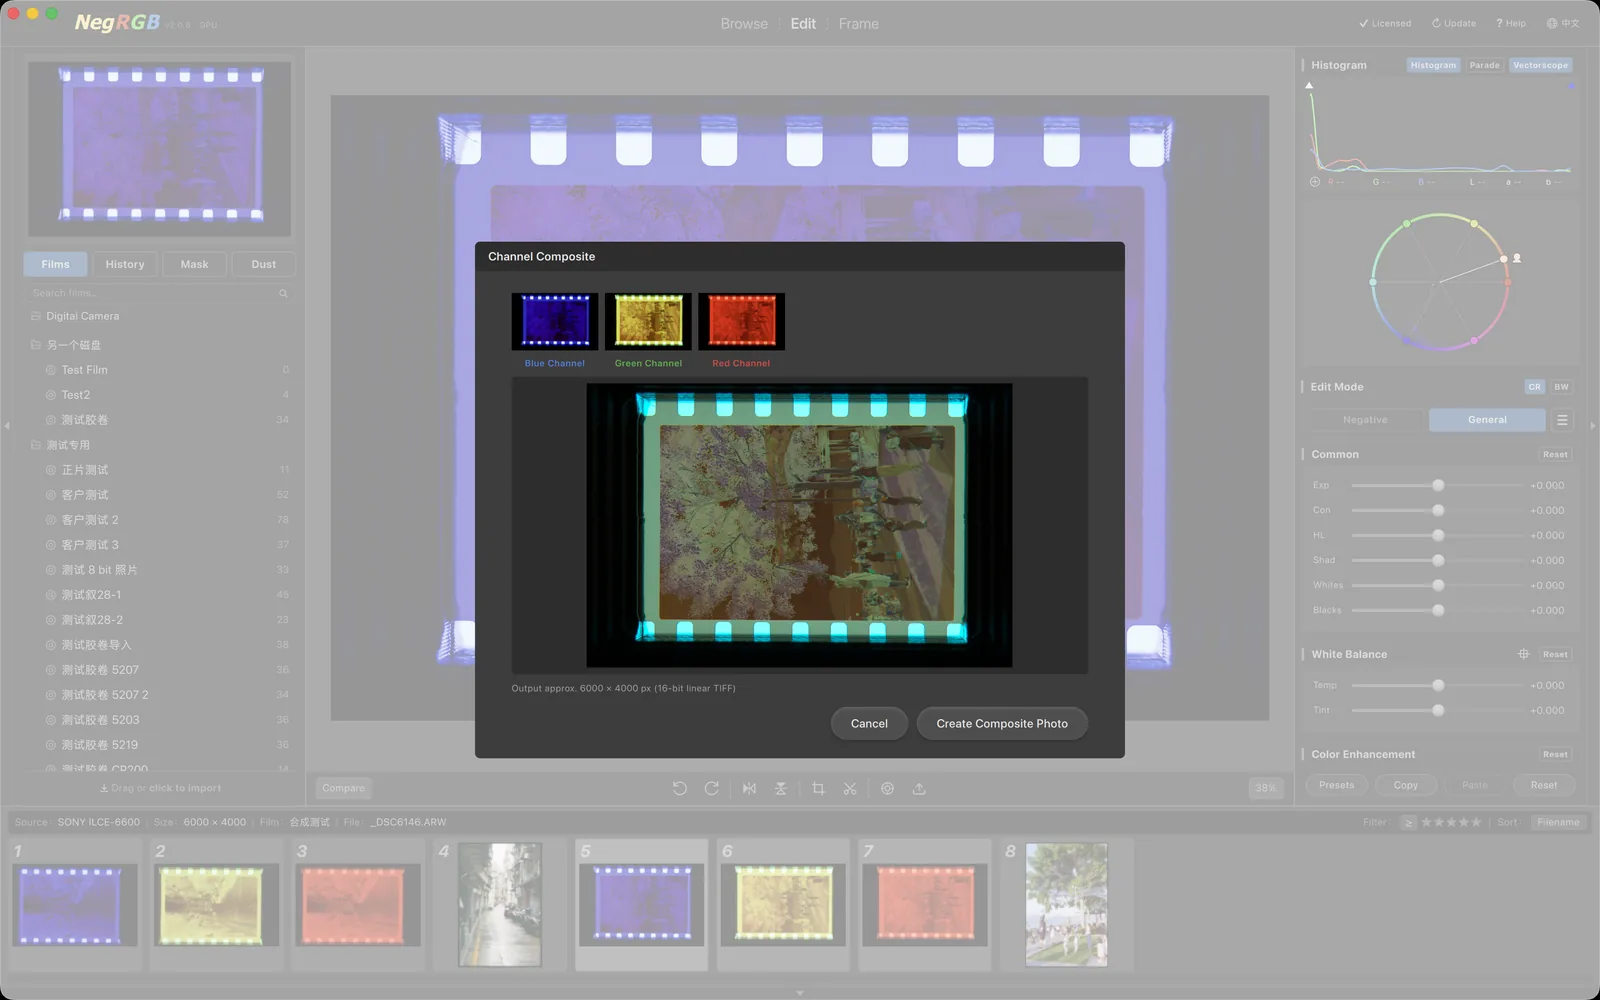
Task: Open the History tab in left panel
Action: pos(125,264)
